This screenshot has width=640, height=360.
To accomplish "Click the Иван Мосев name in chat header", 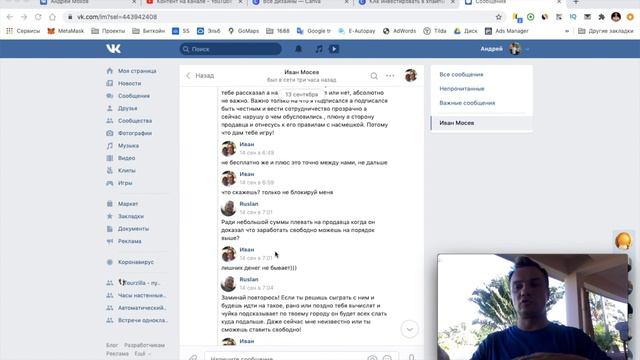I will click(302, 72).
